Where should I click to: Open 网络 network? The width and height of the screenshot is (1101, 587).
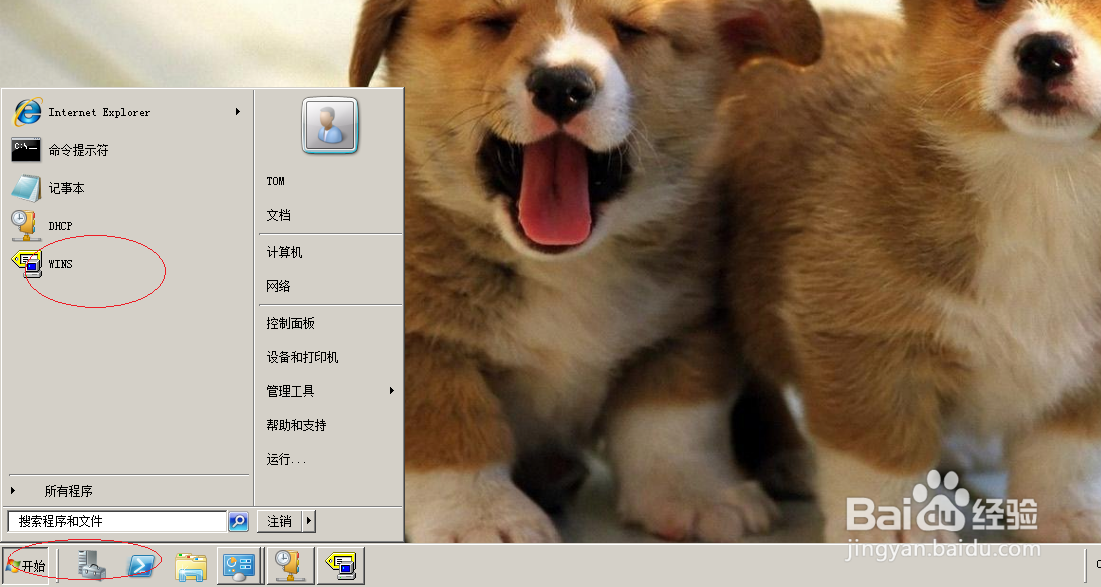(278, 286)
